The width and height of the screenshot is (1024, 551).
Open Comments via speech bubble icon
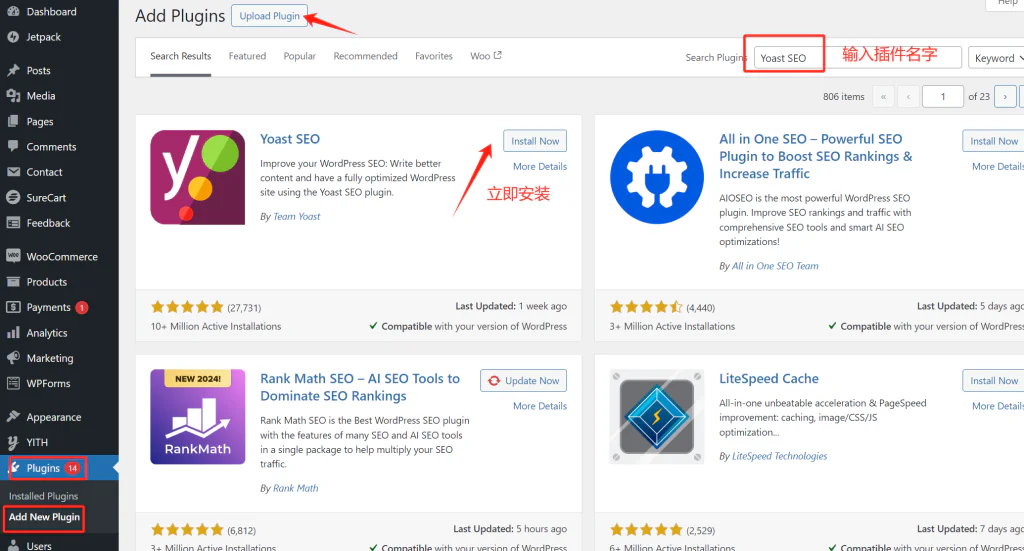tap(13, 147)
